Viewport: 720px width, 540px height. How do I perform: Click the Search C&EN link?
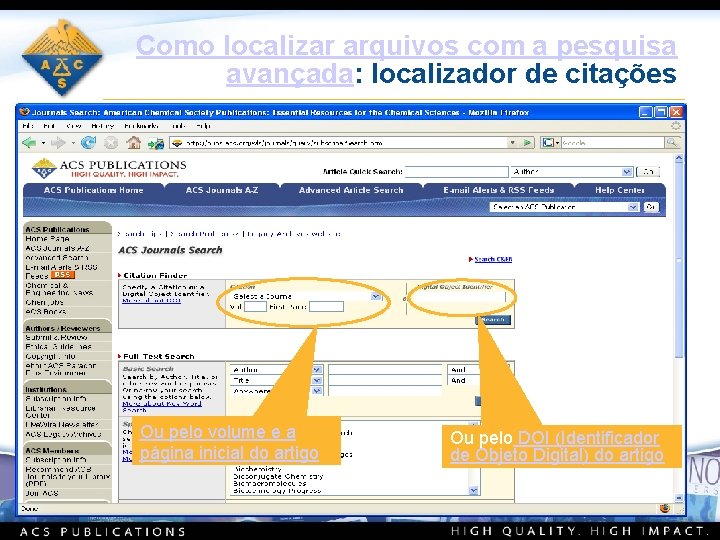pyautogui.click(x=493, y=259)
